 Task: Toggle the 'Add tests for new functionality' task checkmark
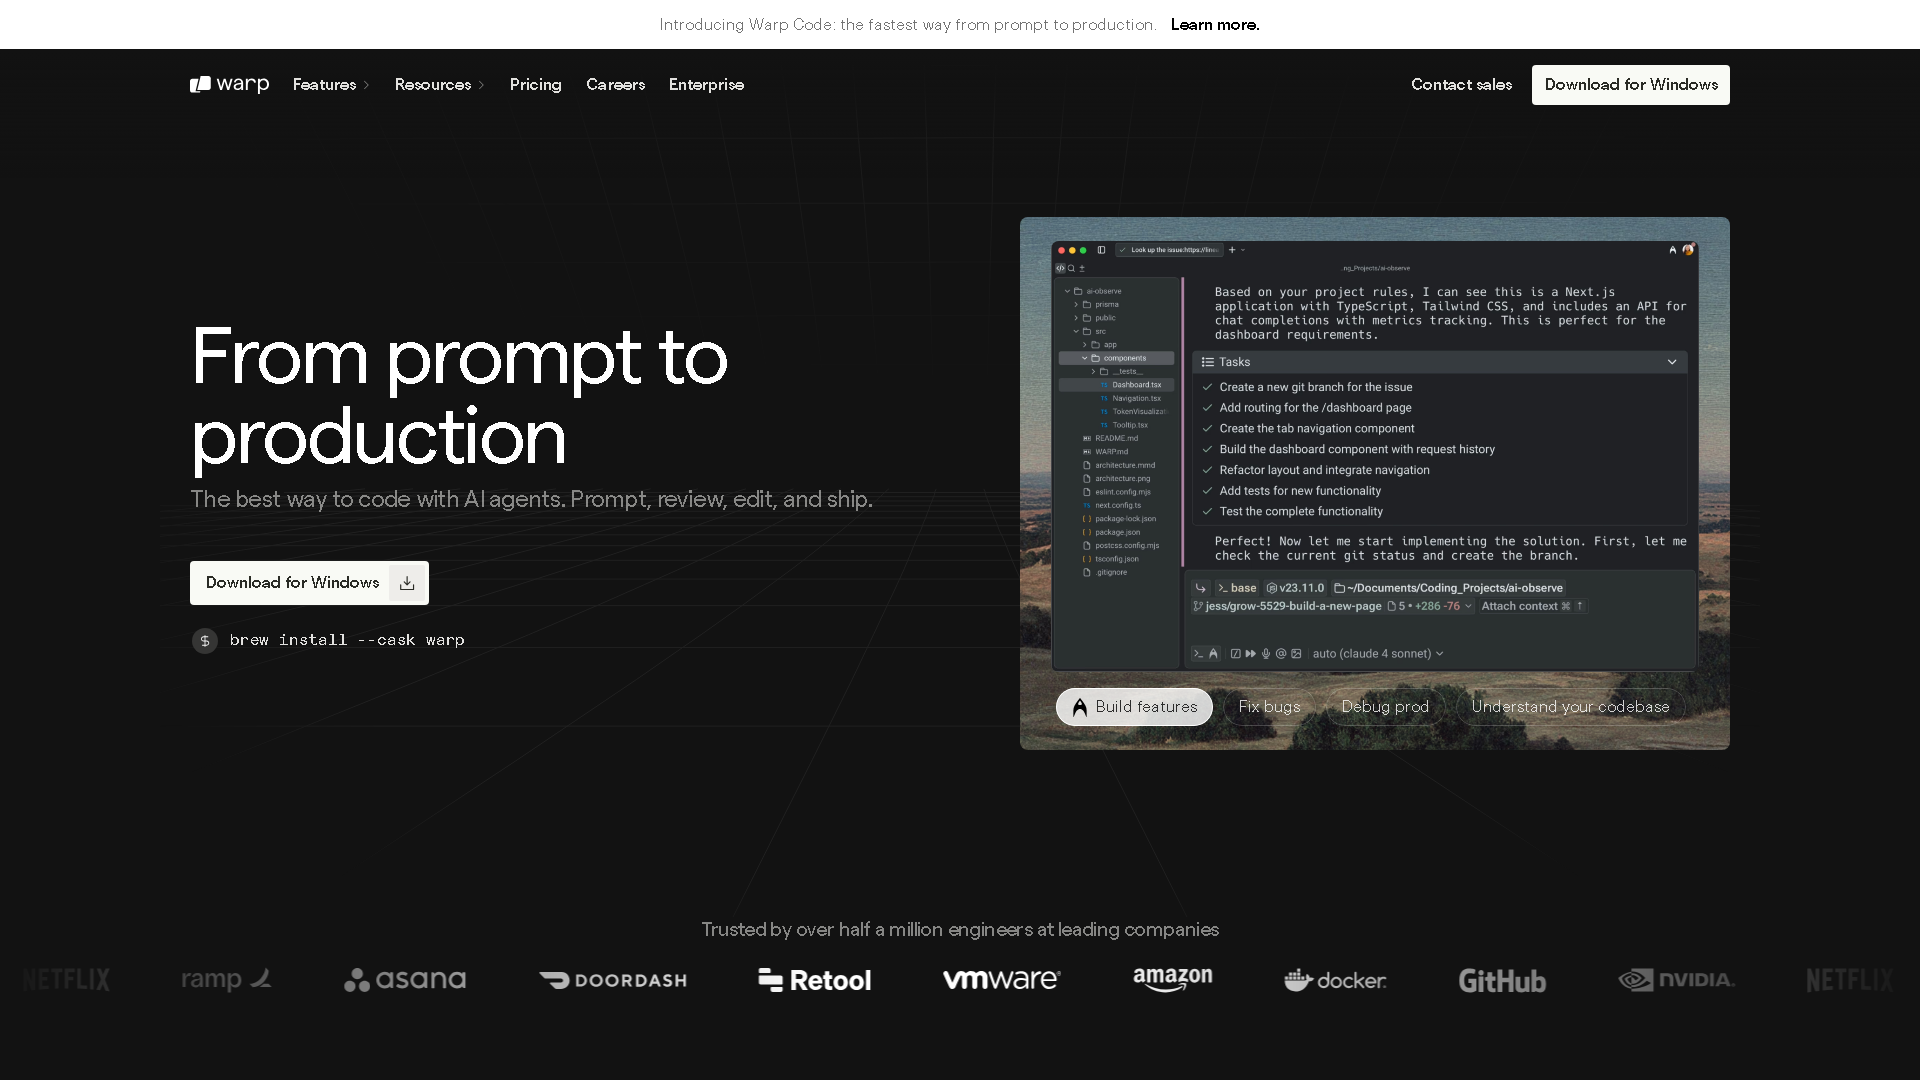pyautogui.click(x=1207, y=491)
